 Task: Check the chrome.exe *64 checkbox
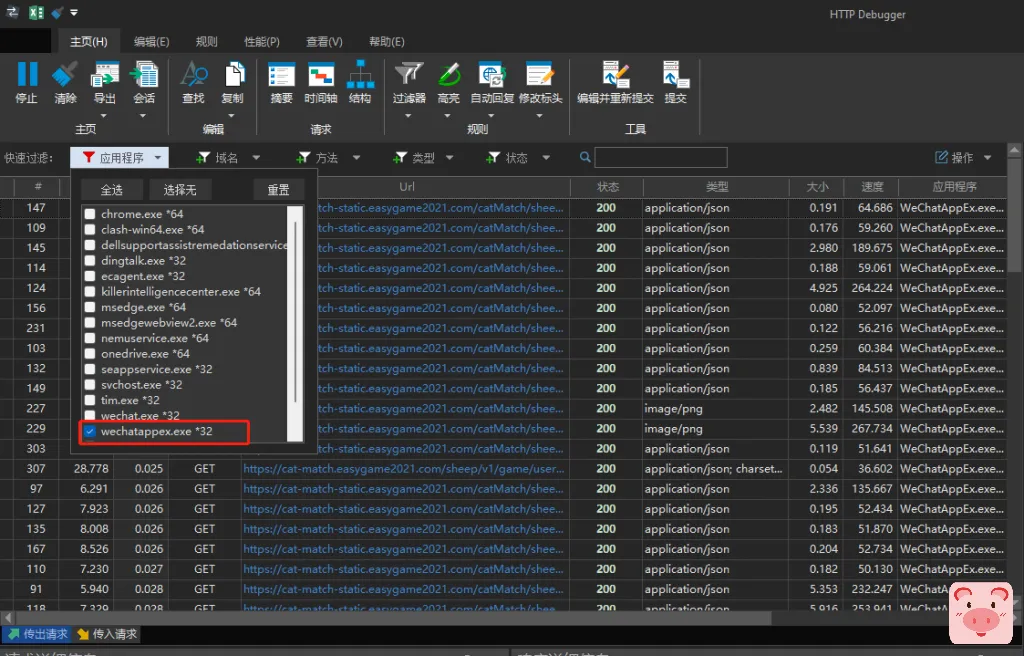[x=90, y=214]
